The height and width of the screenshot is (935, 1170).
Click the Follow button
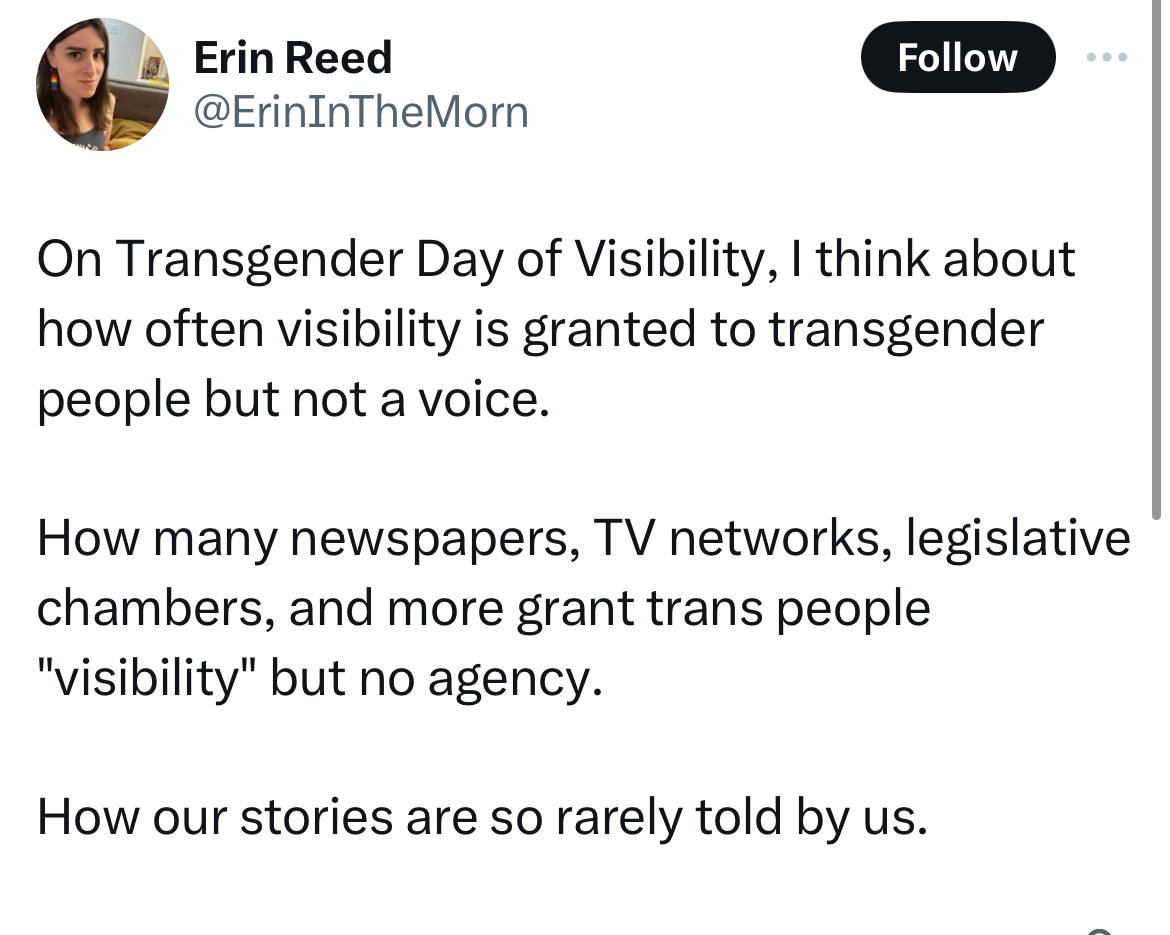pyautogui.click(x=957, y=58)
